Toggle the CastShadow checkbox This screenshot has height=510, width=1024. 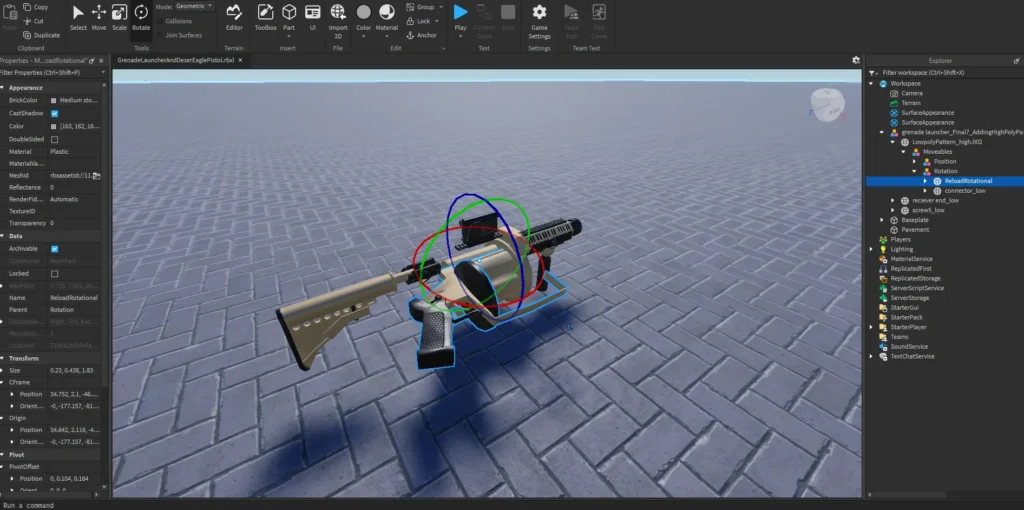tap(54, 114)
